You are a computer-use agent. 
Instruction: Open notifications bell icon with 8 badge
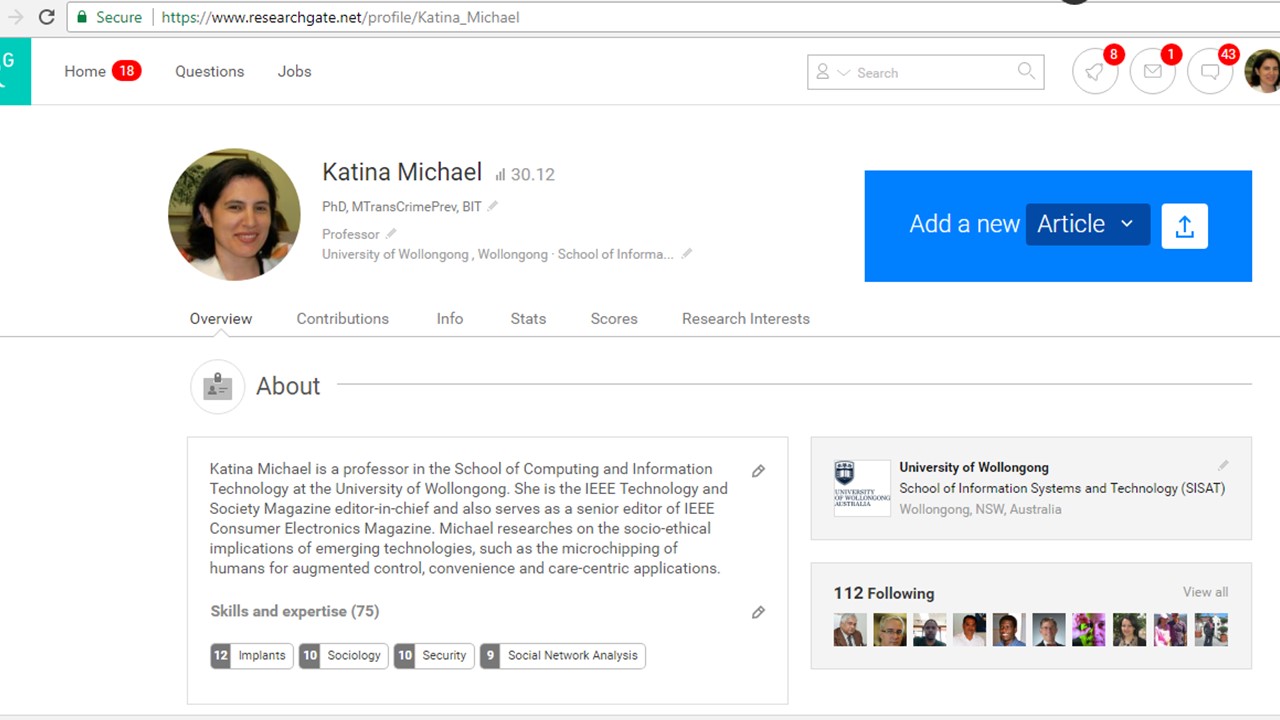[x=1095, y=72]
